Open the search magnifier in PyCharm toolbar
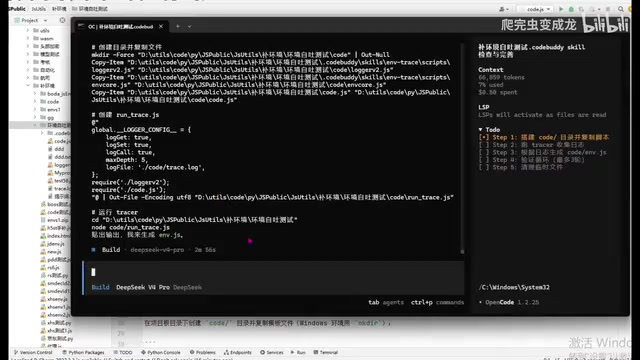The height and width of the screenshot is (360, 640). [621, 9]
